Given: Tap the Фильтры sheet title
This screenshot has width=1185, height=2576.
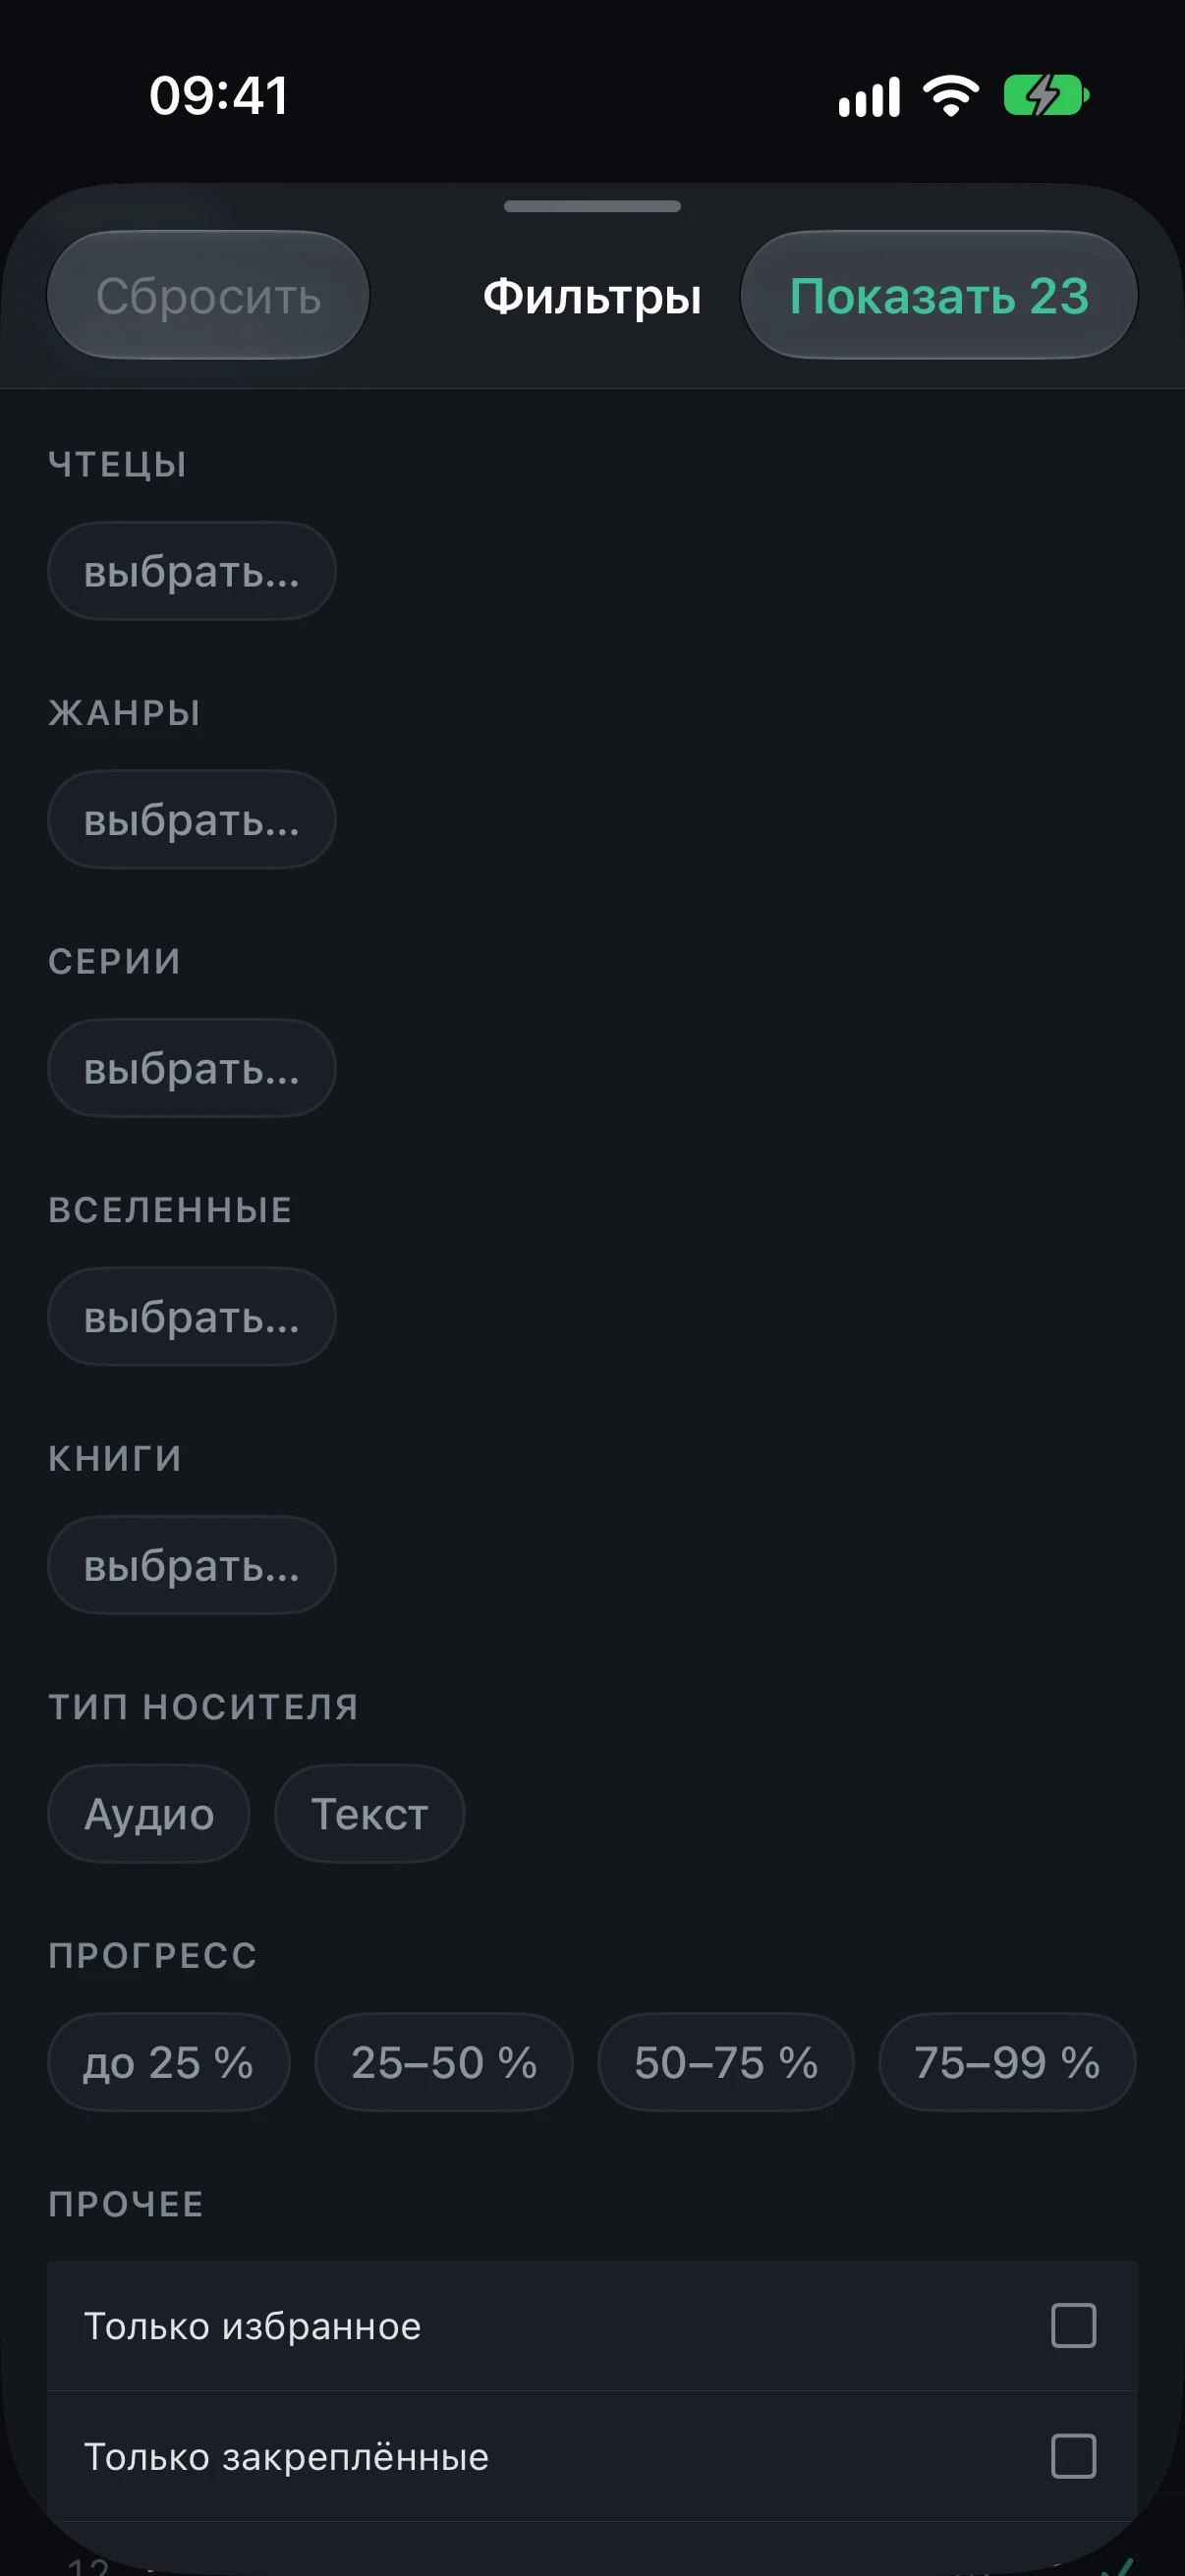Looking at the screenshot, I should point(592,296).
